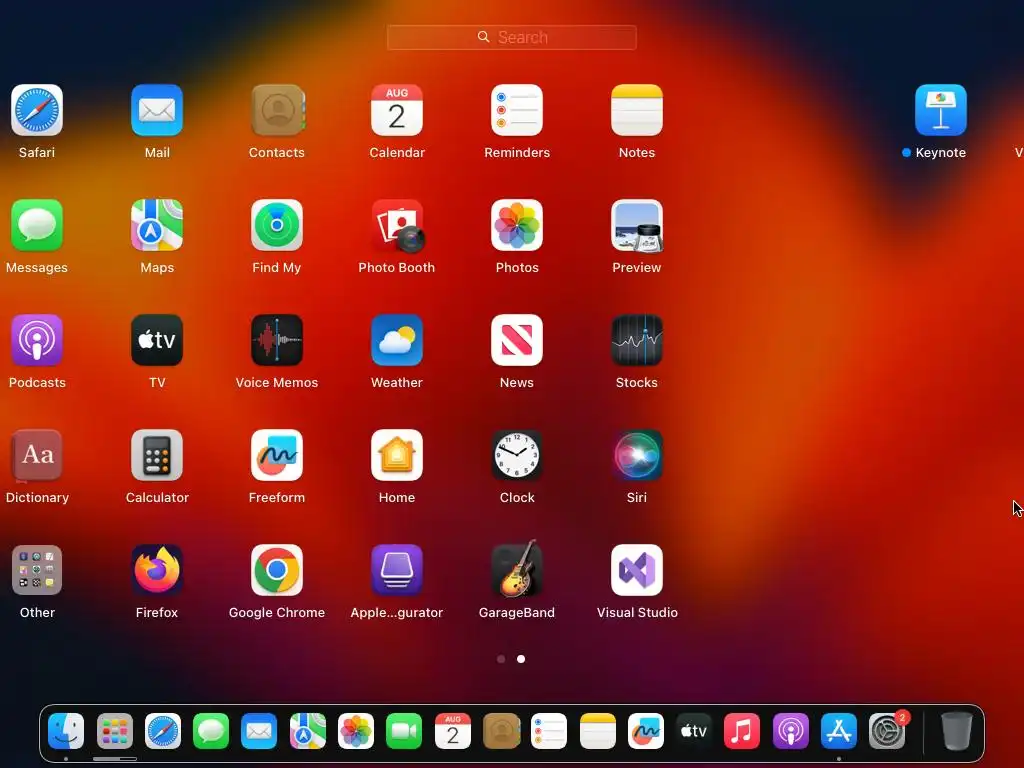Launch the Weather app
This screenshot has width=1024, height=768.
pos(397,340)
